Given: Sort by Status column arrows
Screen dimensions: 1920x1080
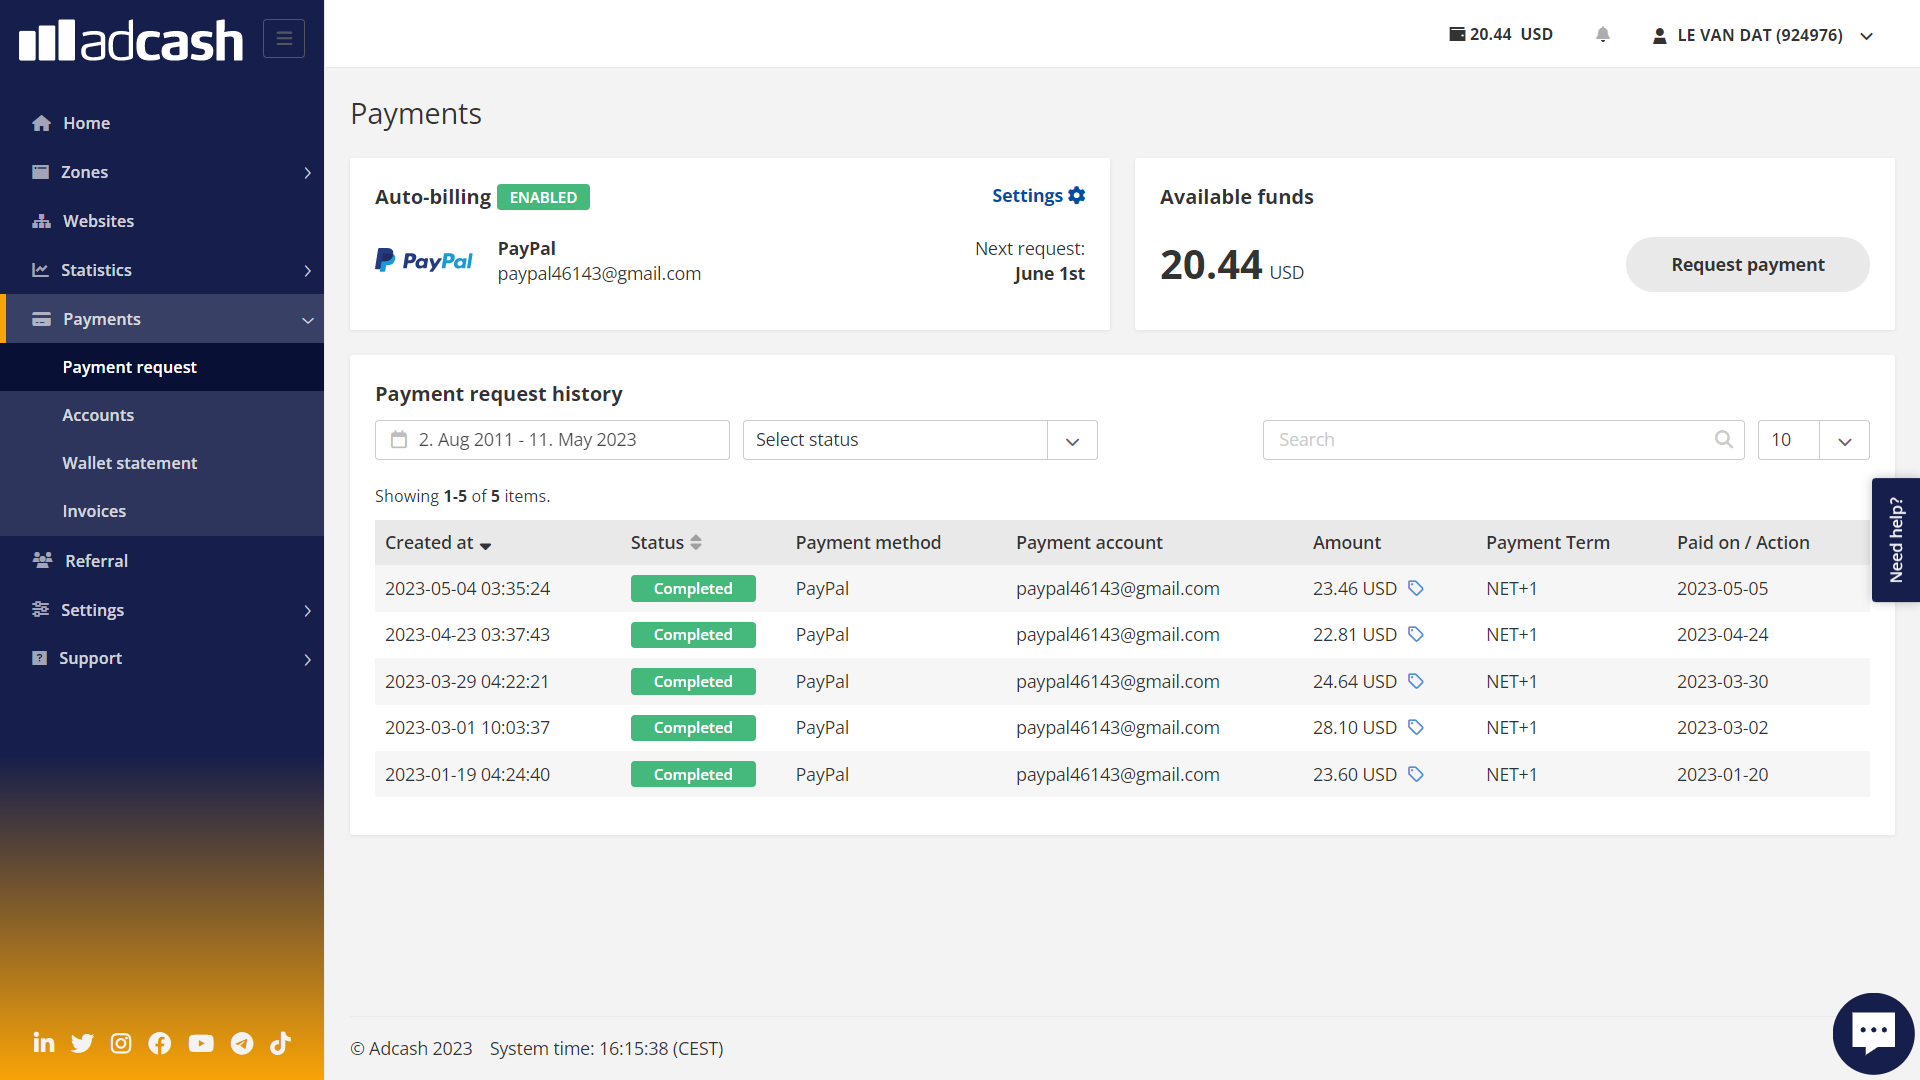Looking at the screenshot, I should click(696, 542).
